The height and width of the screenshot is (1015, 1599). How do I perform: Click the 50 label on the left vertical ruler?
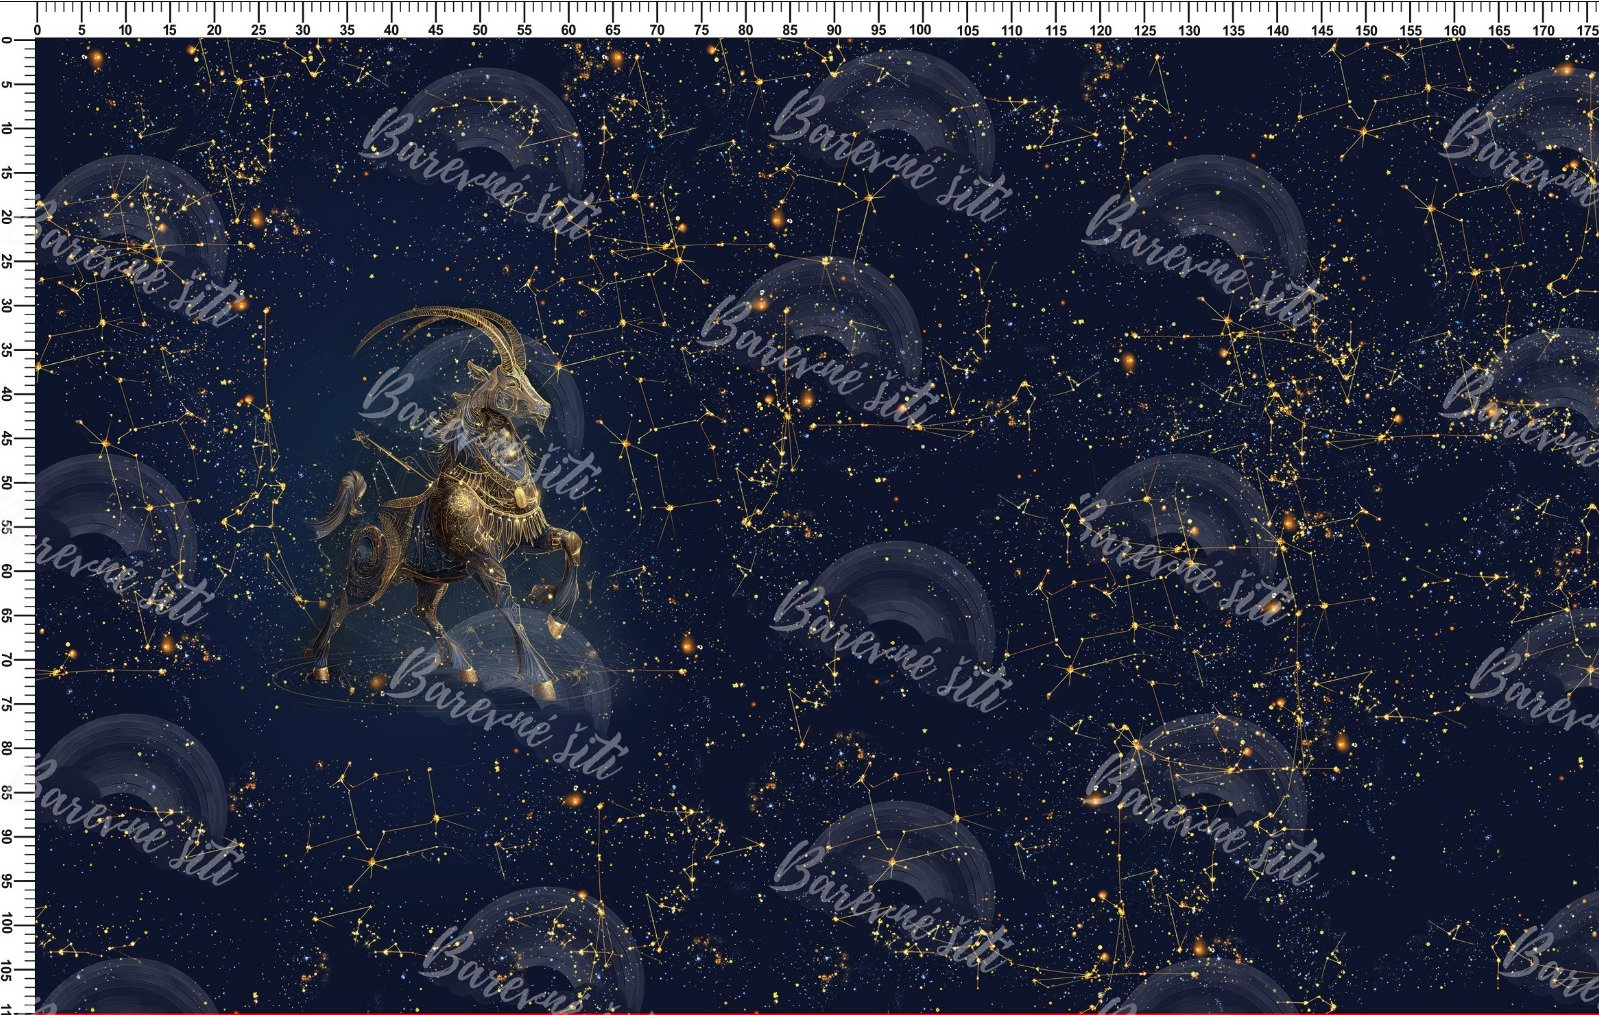coord(8,482)
